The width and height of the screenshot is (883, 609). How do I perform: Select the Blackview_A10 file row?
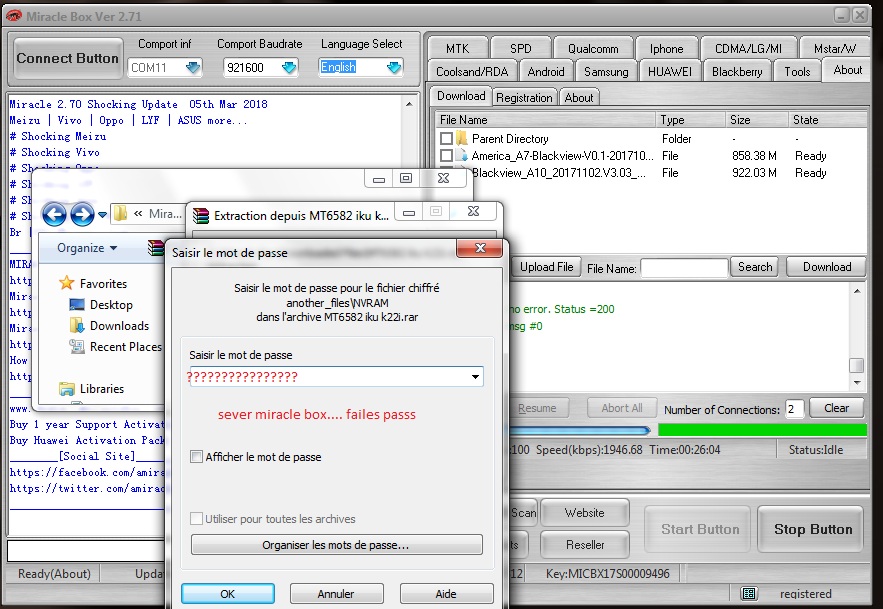click(x=651, y=173)
